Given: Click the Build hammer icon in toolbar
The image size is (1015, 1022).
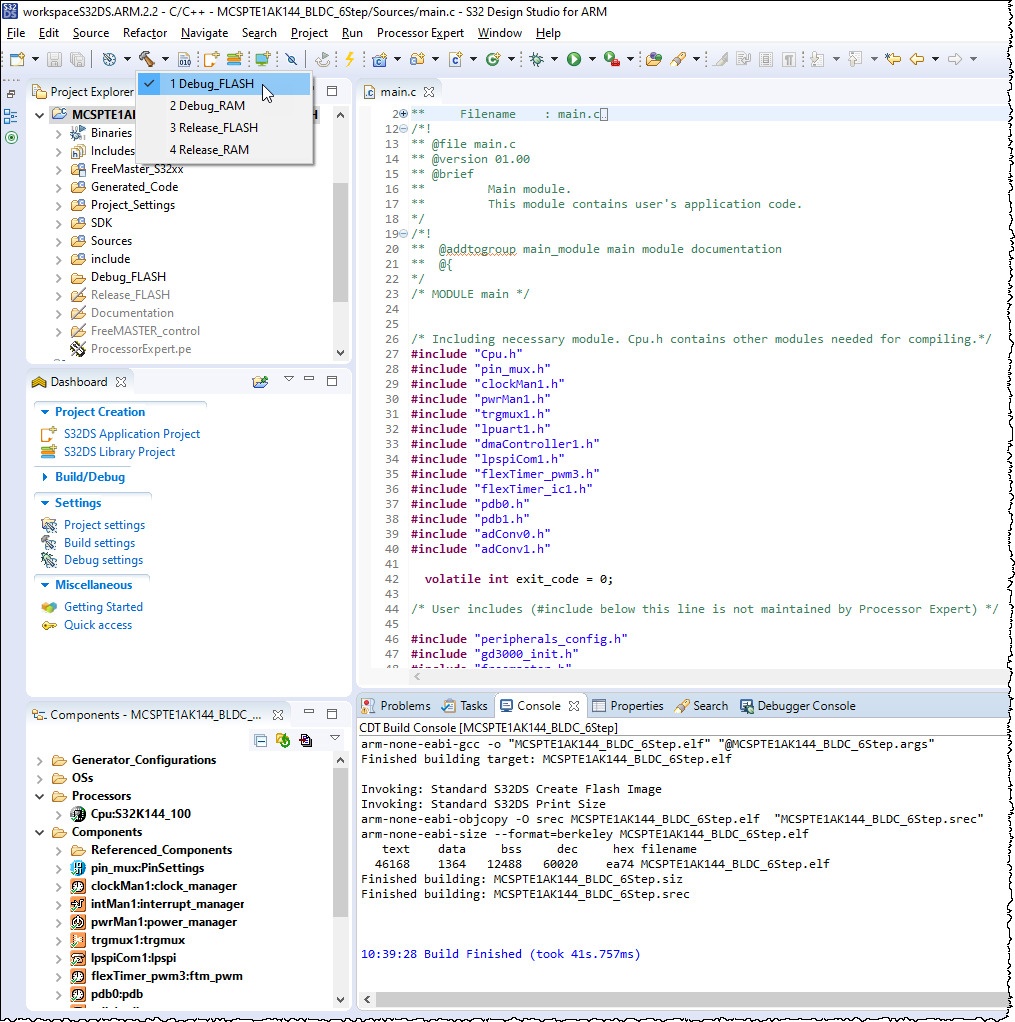Looking at the screenshot, I should click(146, 59).
